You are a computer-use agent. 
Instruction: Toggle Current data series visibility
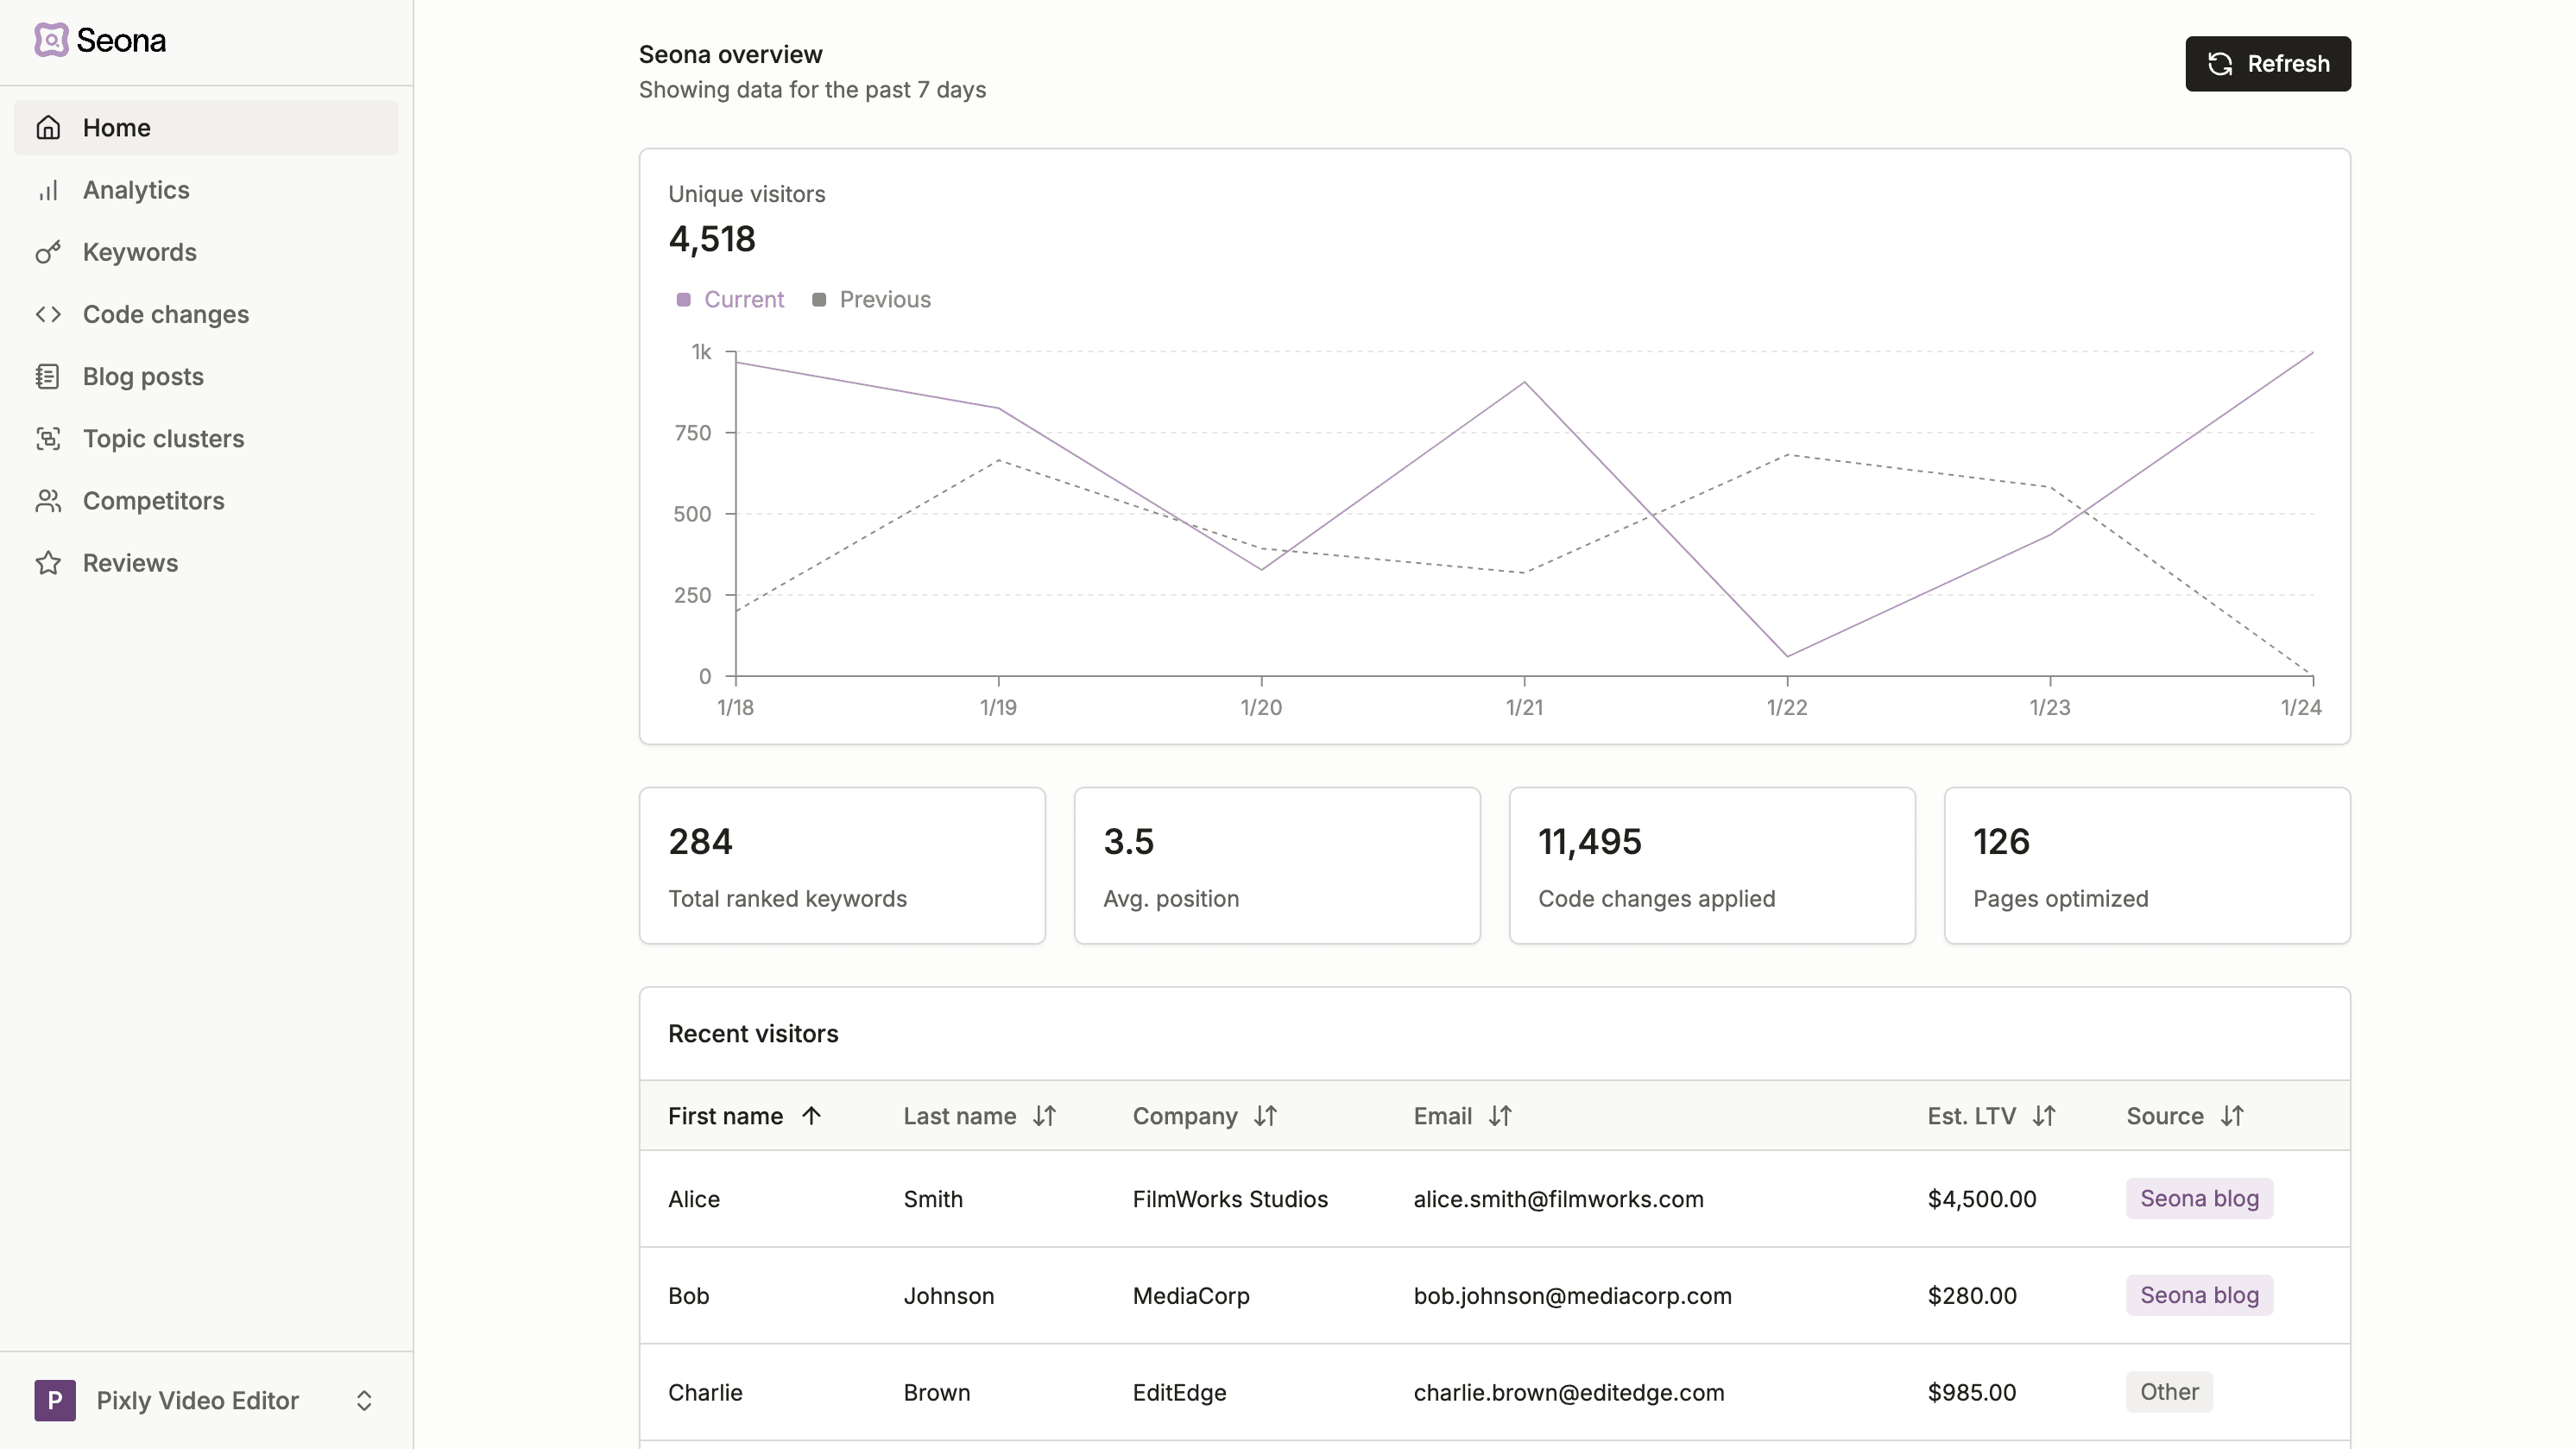[x=727, y=299]
